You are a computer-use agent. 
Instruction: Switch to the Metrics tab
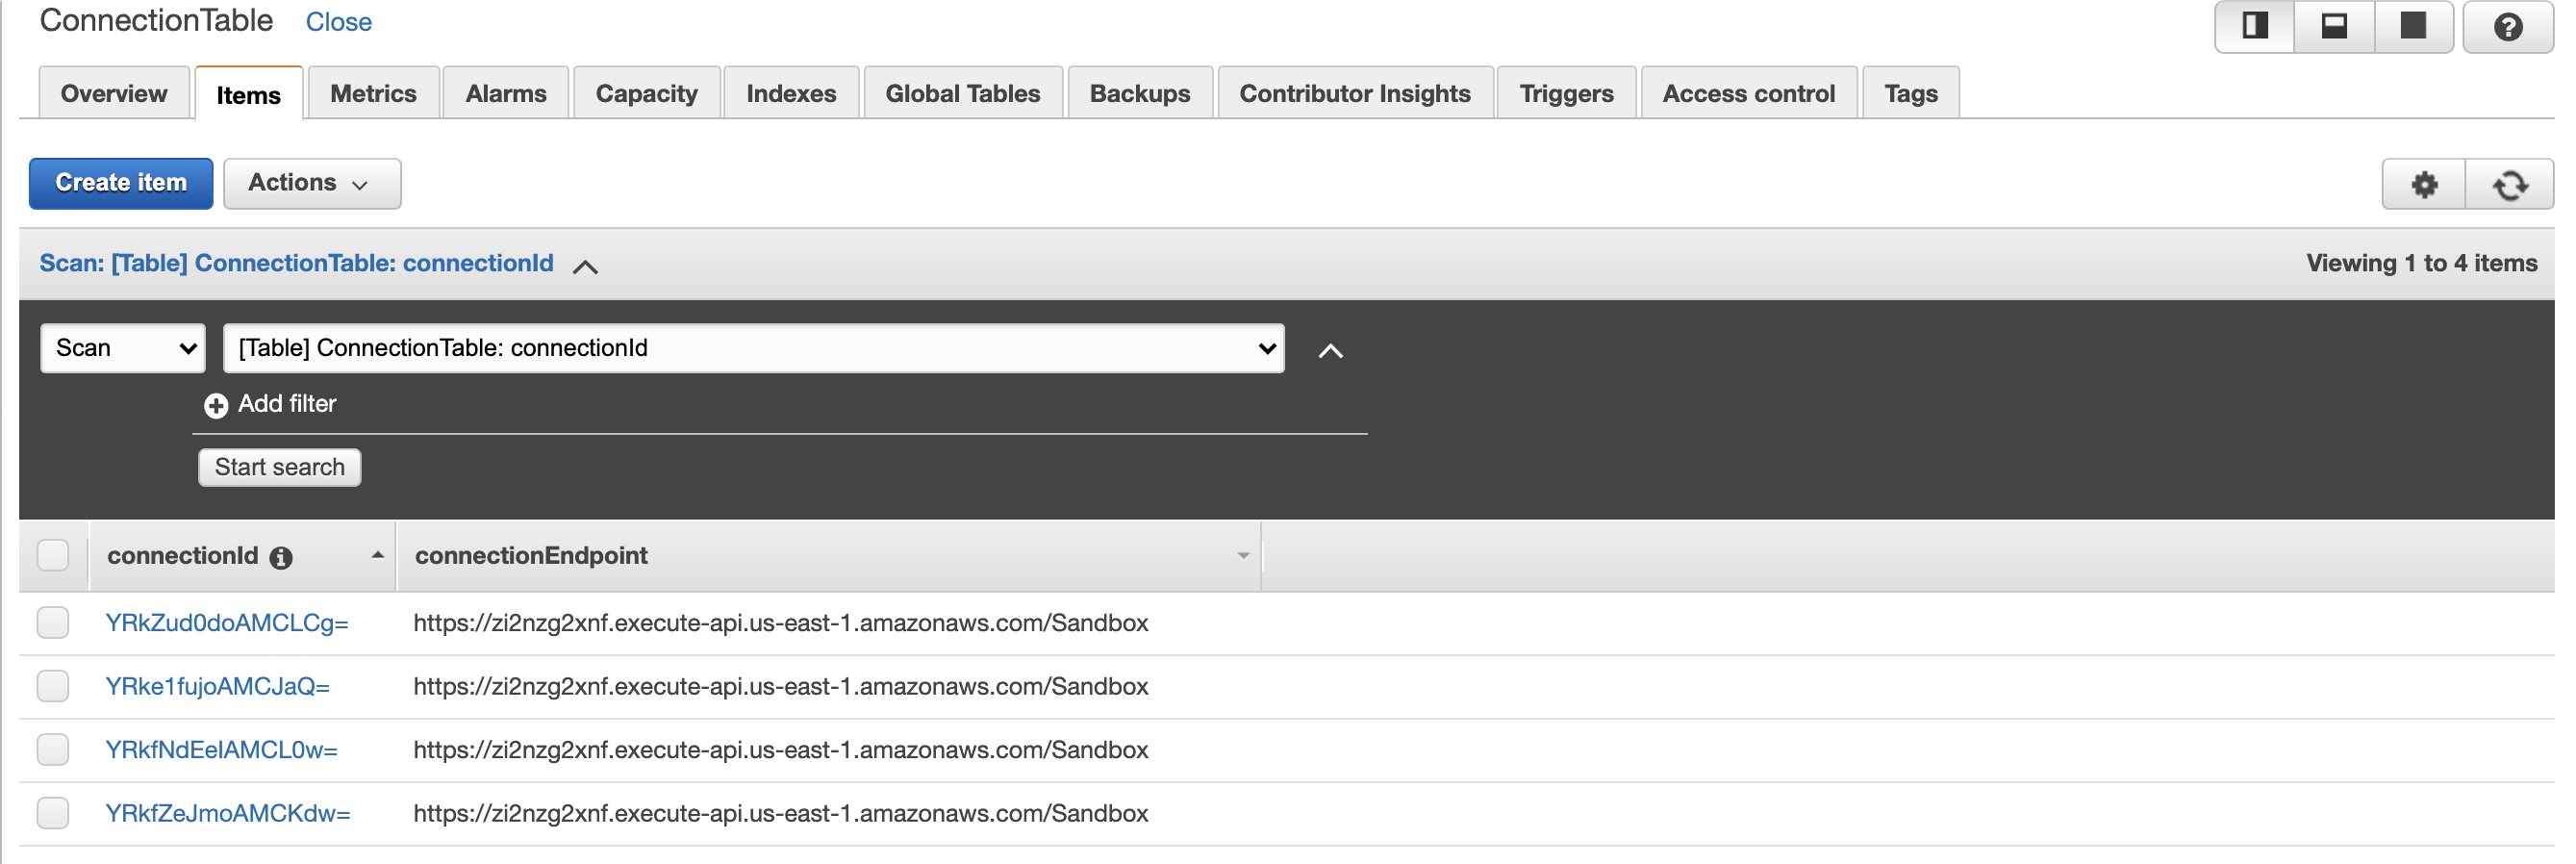click(373, 94)
